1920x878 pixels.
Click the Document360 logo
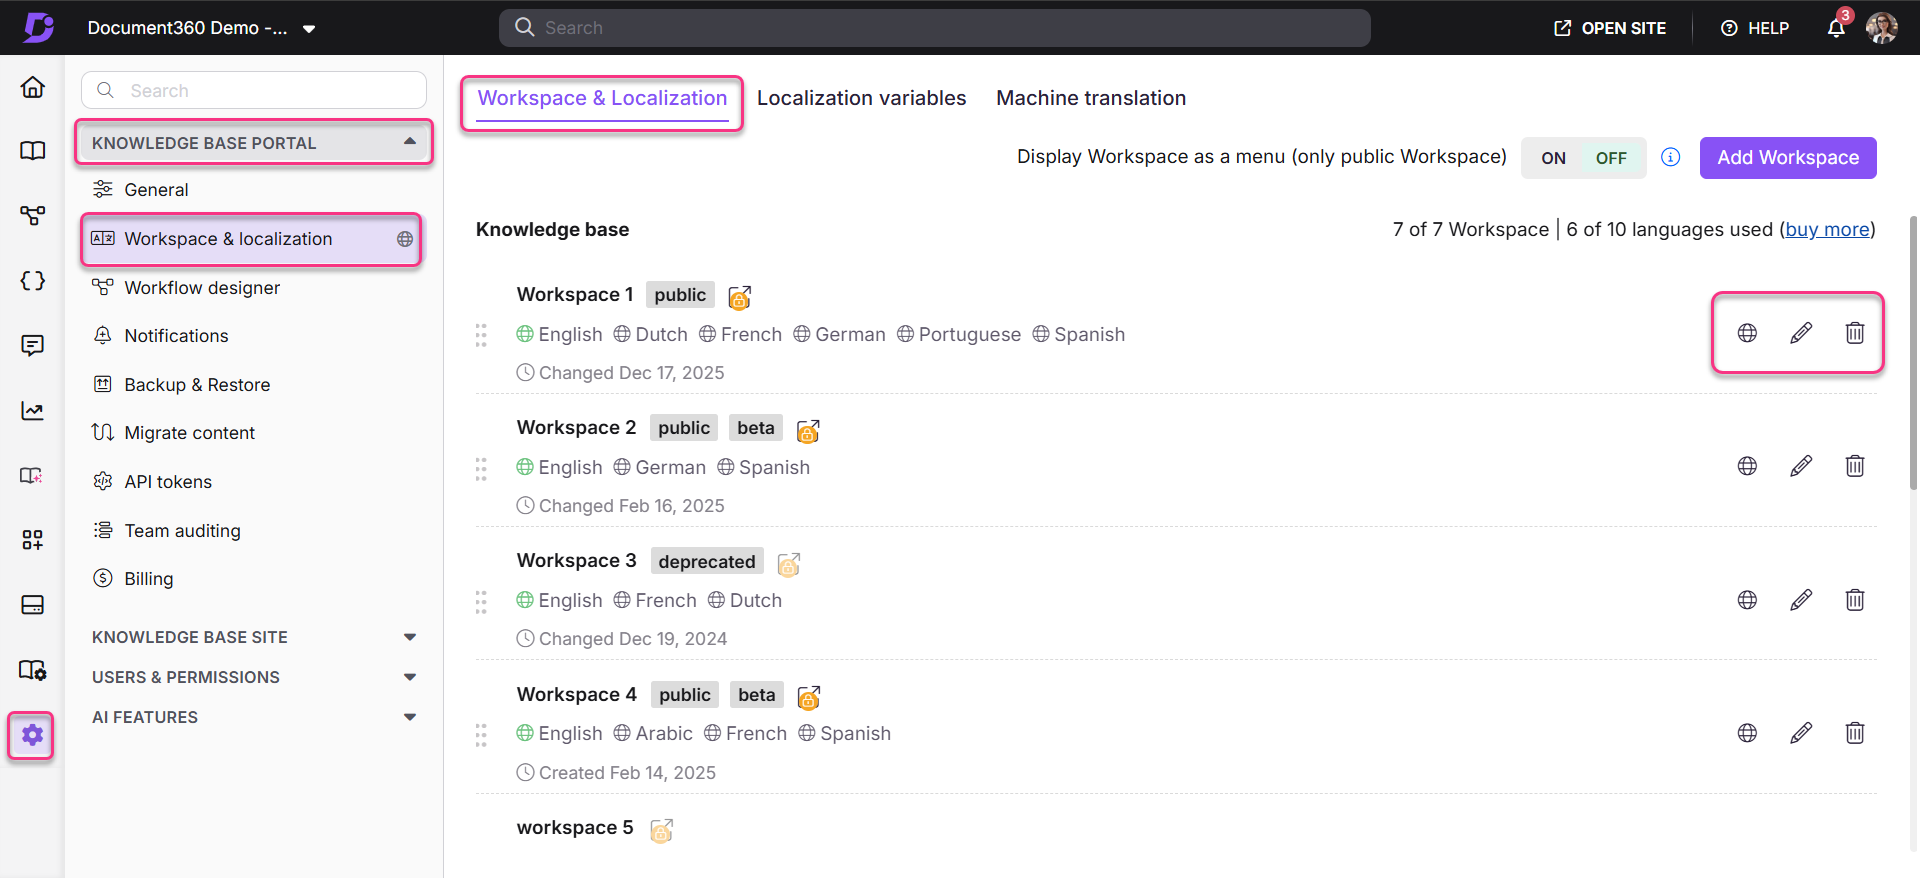click(38, 27)
